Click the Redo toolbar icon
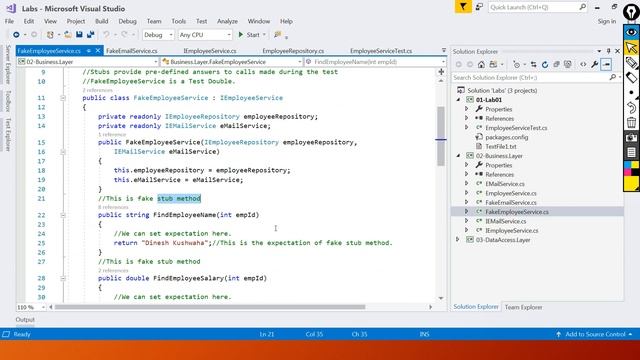The height and width of the screenshot is (360, 640). pos(124,35)
